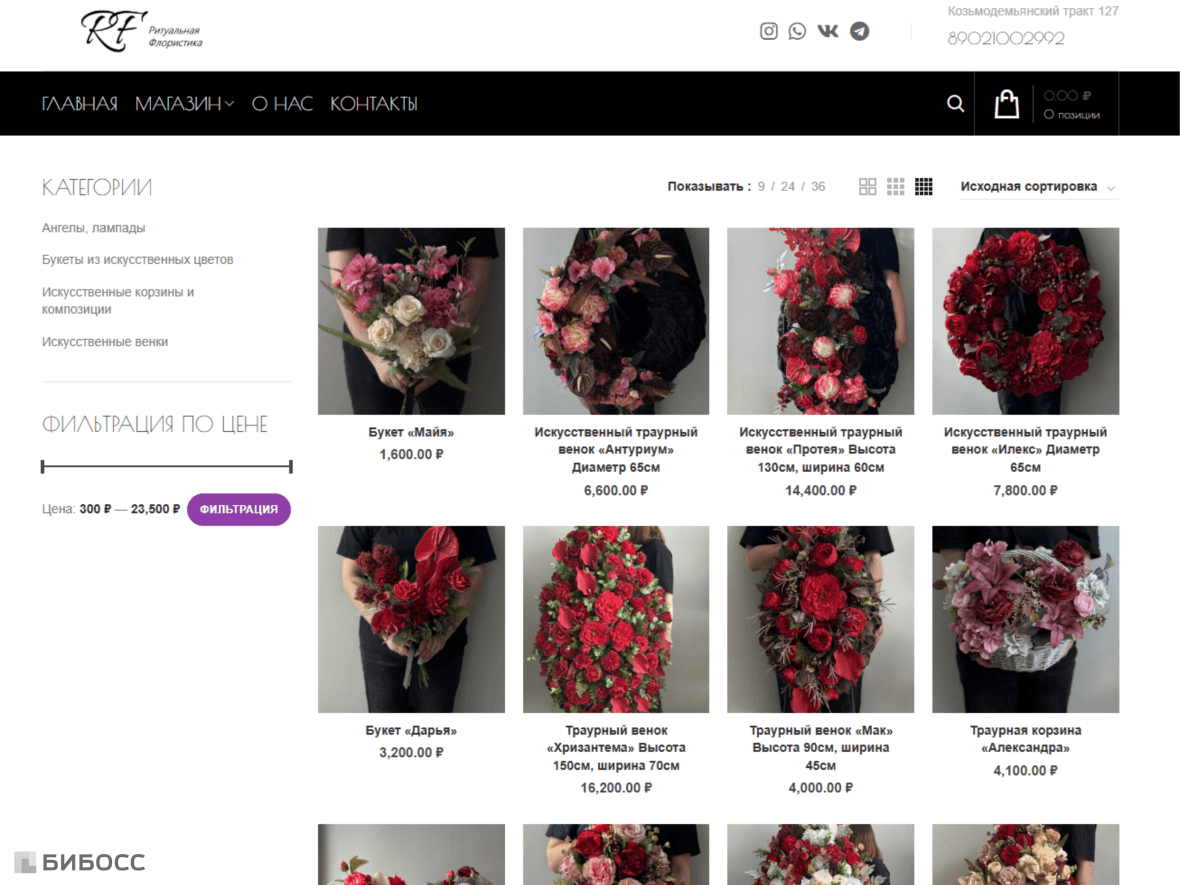Switch to two-column grid view icon
The image size is (1180, 885).
[868, 187]
